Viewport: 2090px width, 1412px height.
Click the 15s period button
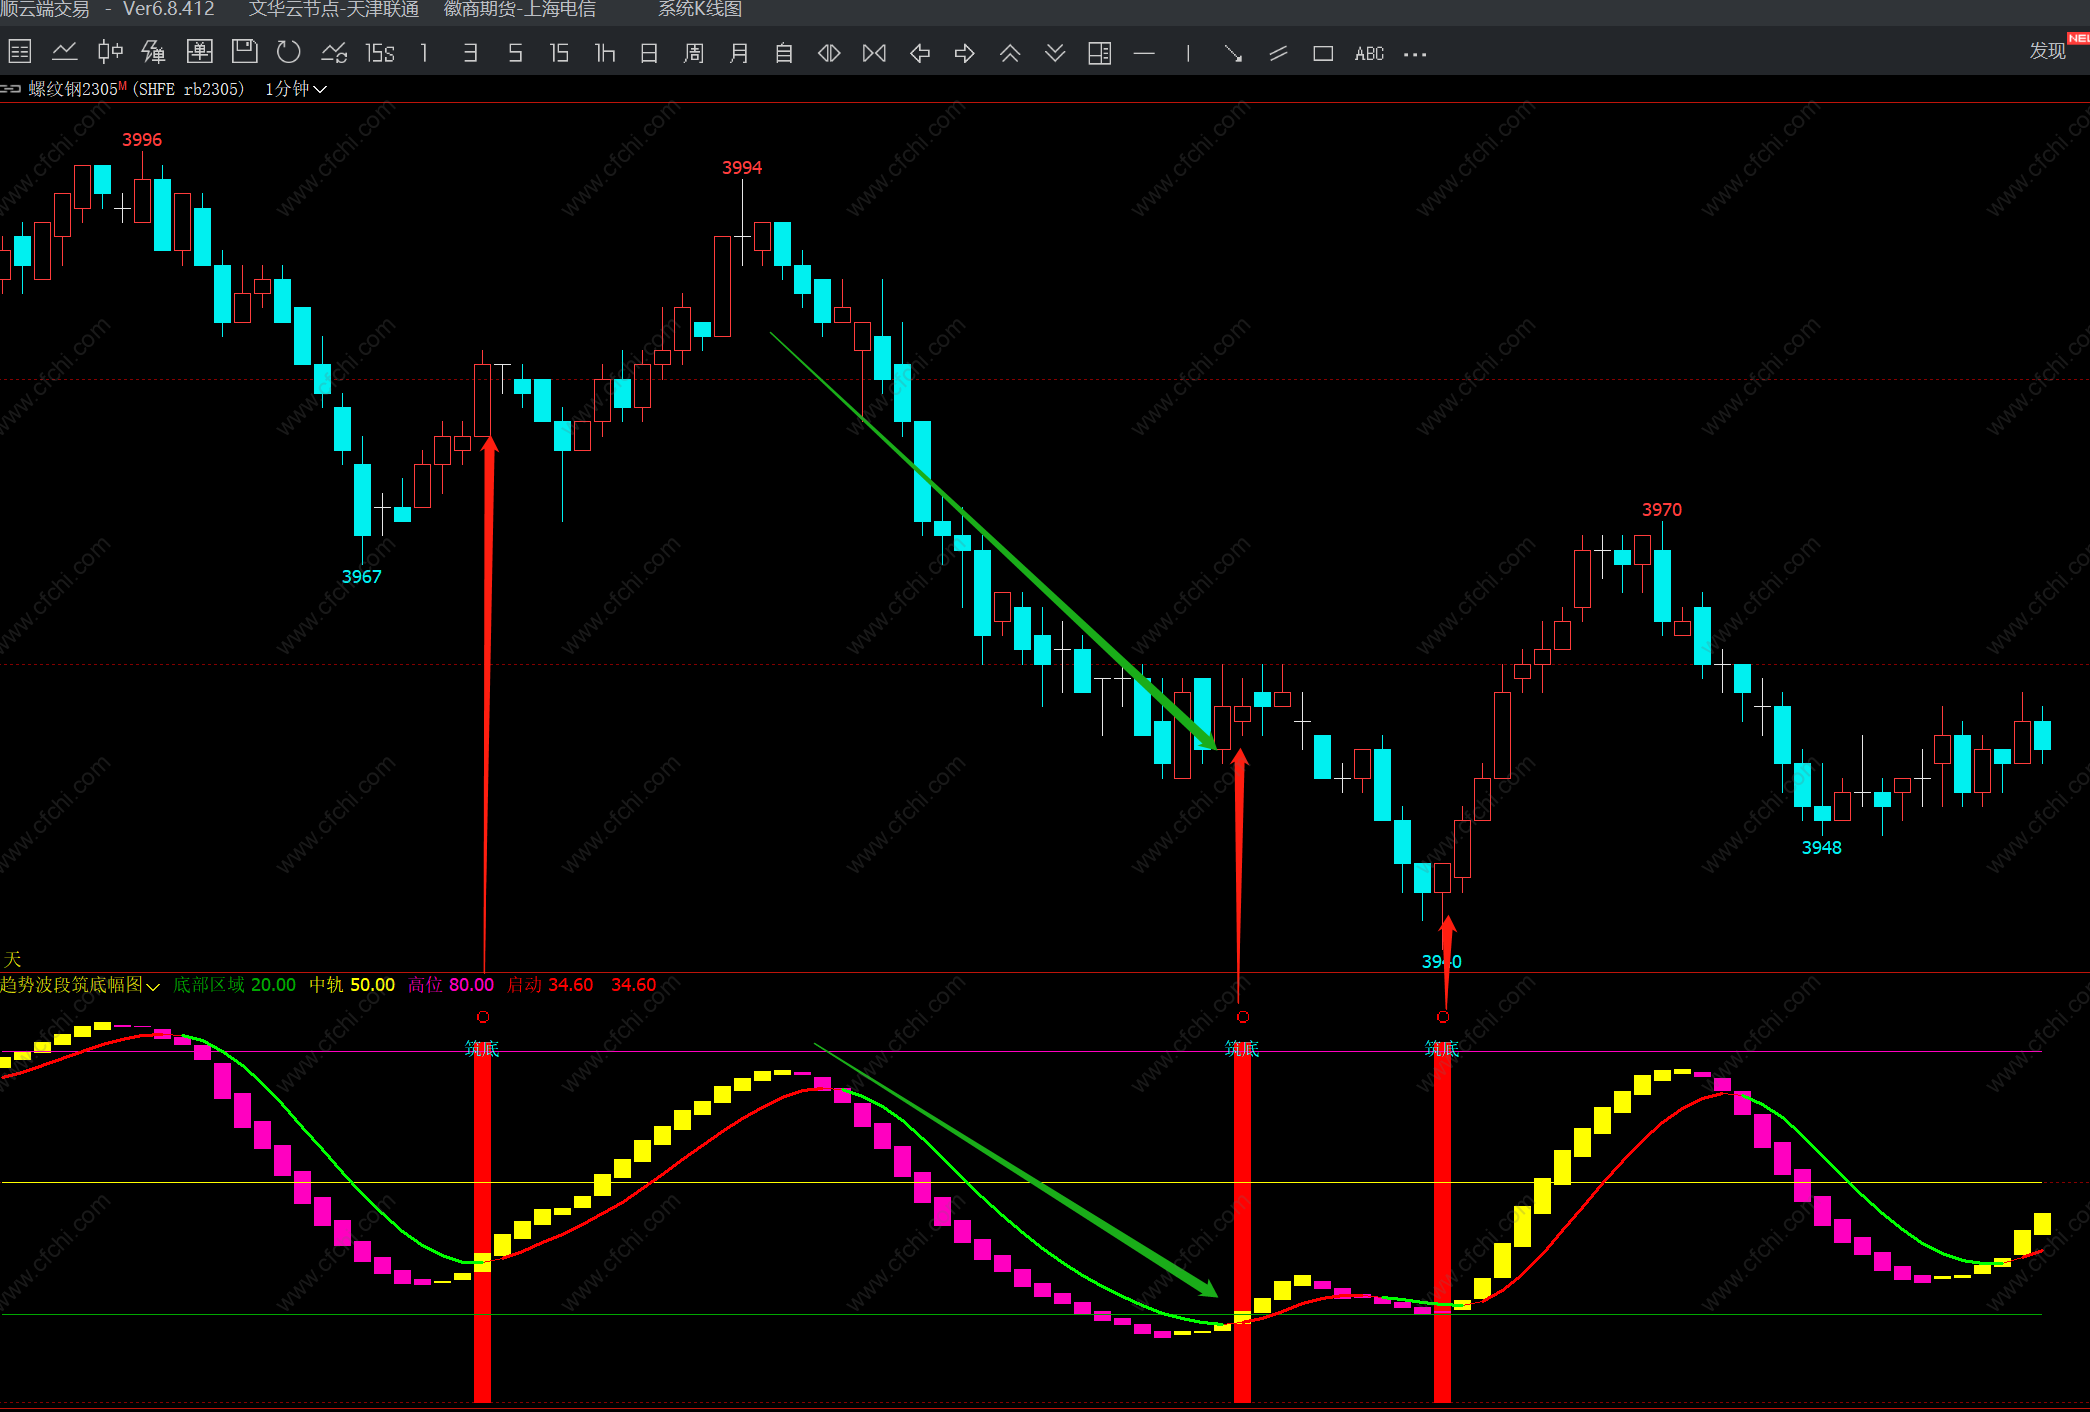coord(380,53)
